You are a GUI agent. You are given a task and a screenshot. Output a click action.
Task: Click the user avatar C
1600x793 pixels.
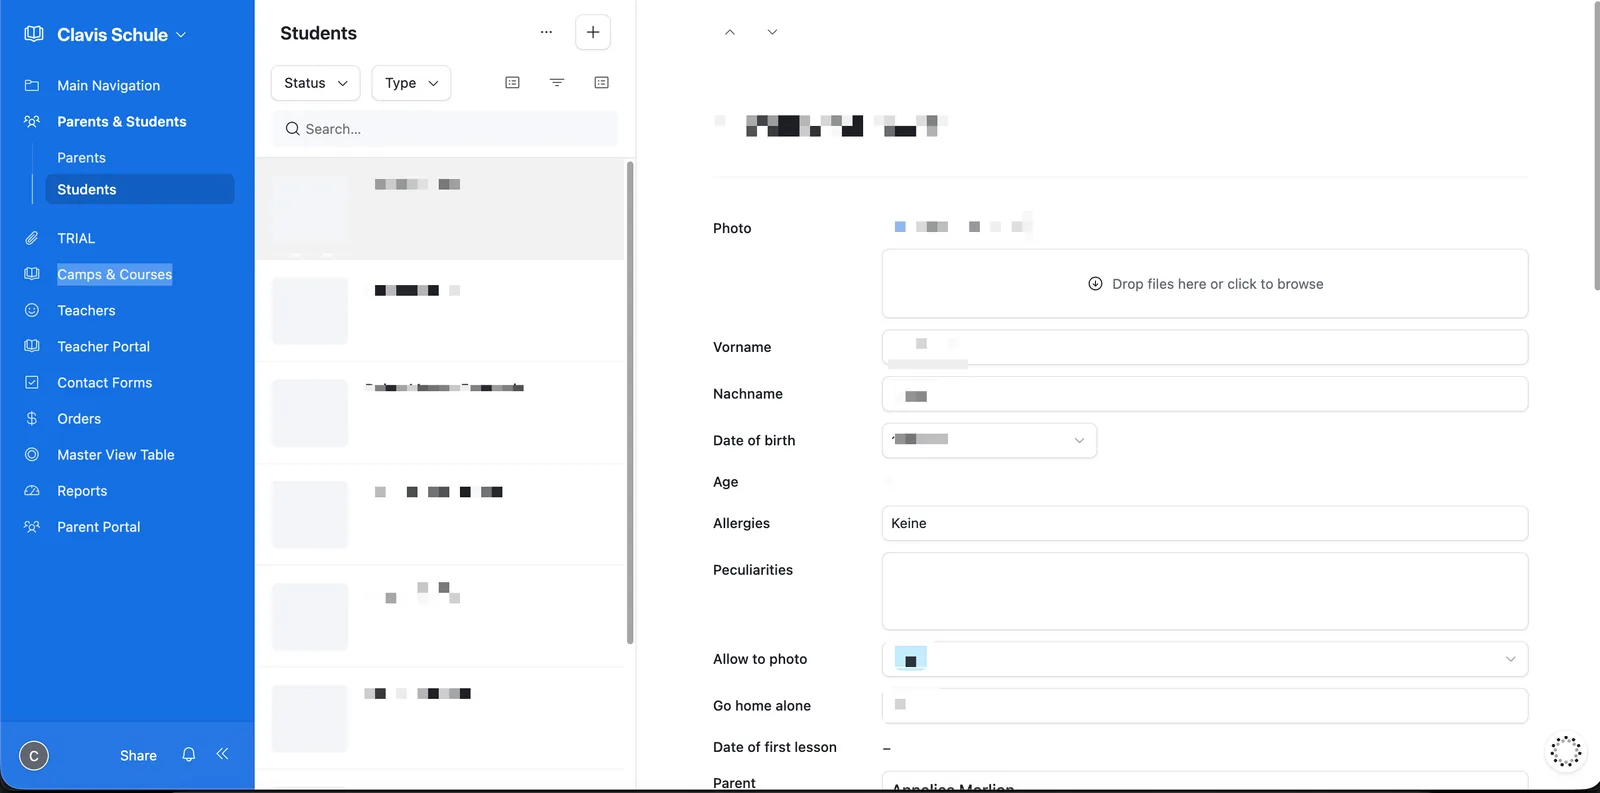coord(34,756)
